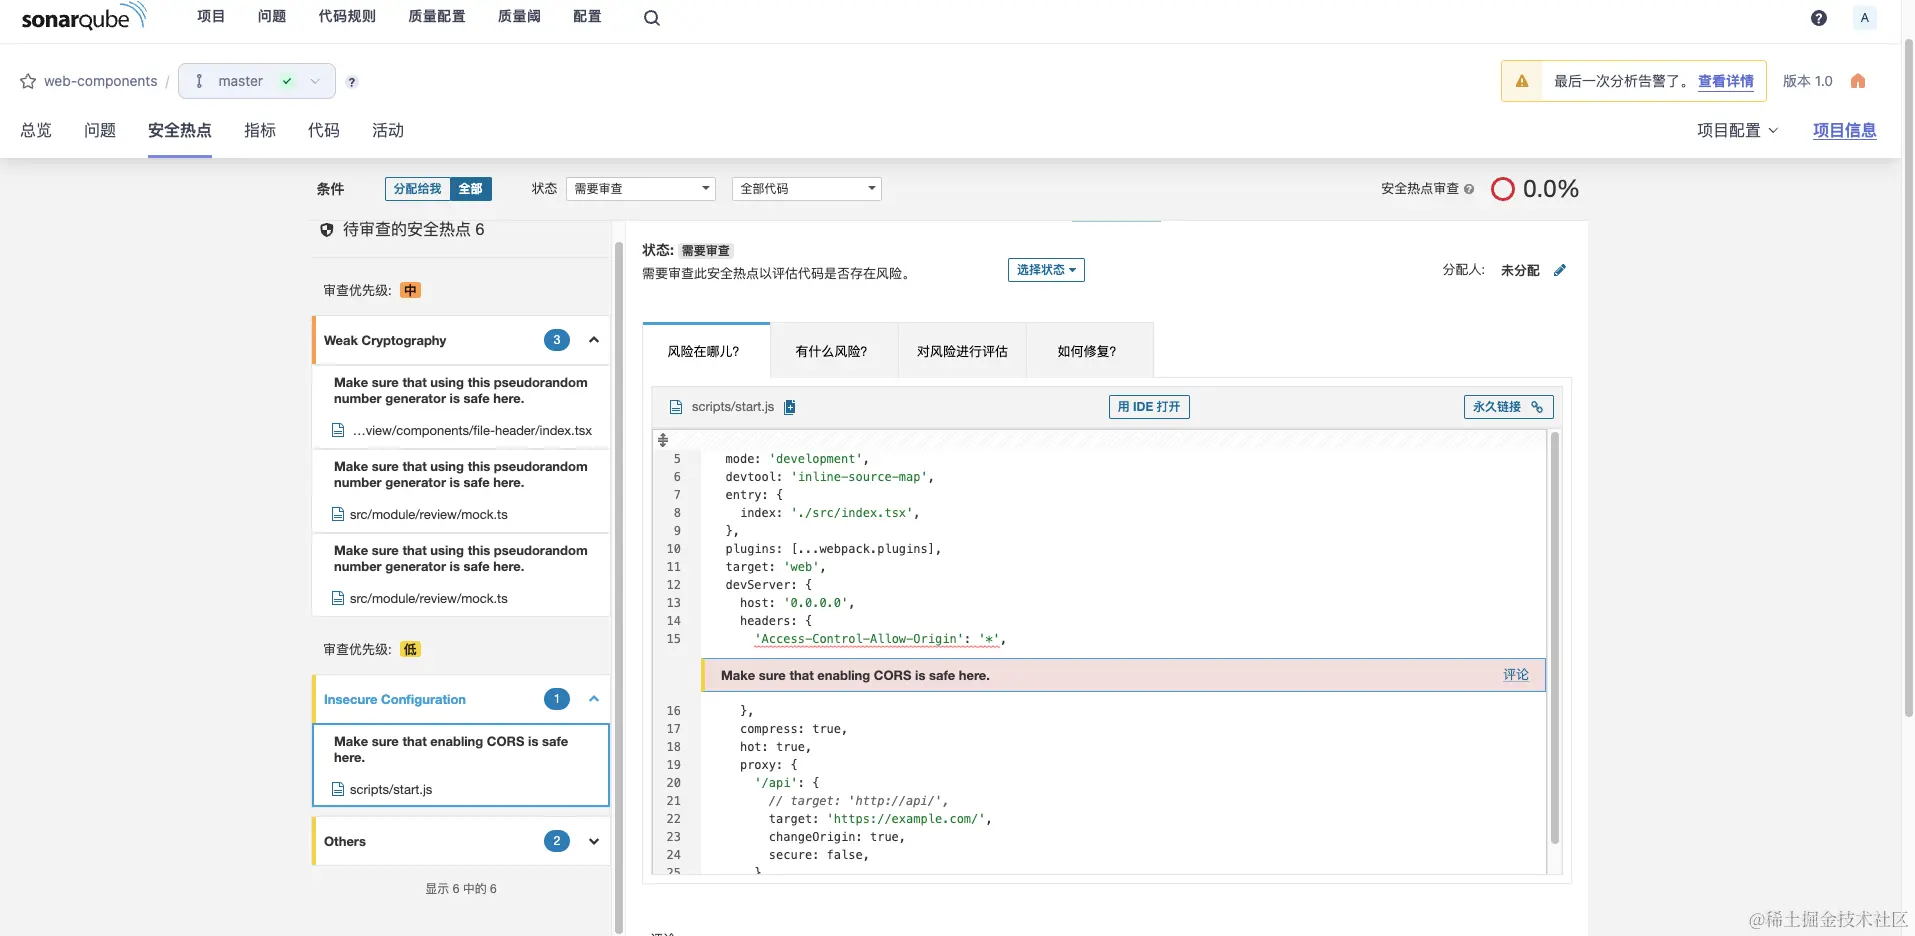Viewport: 1915px width, 936px height.
Task: Open the help question mark icon
Action: 1818,18
